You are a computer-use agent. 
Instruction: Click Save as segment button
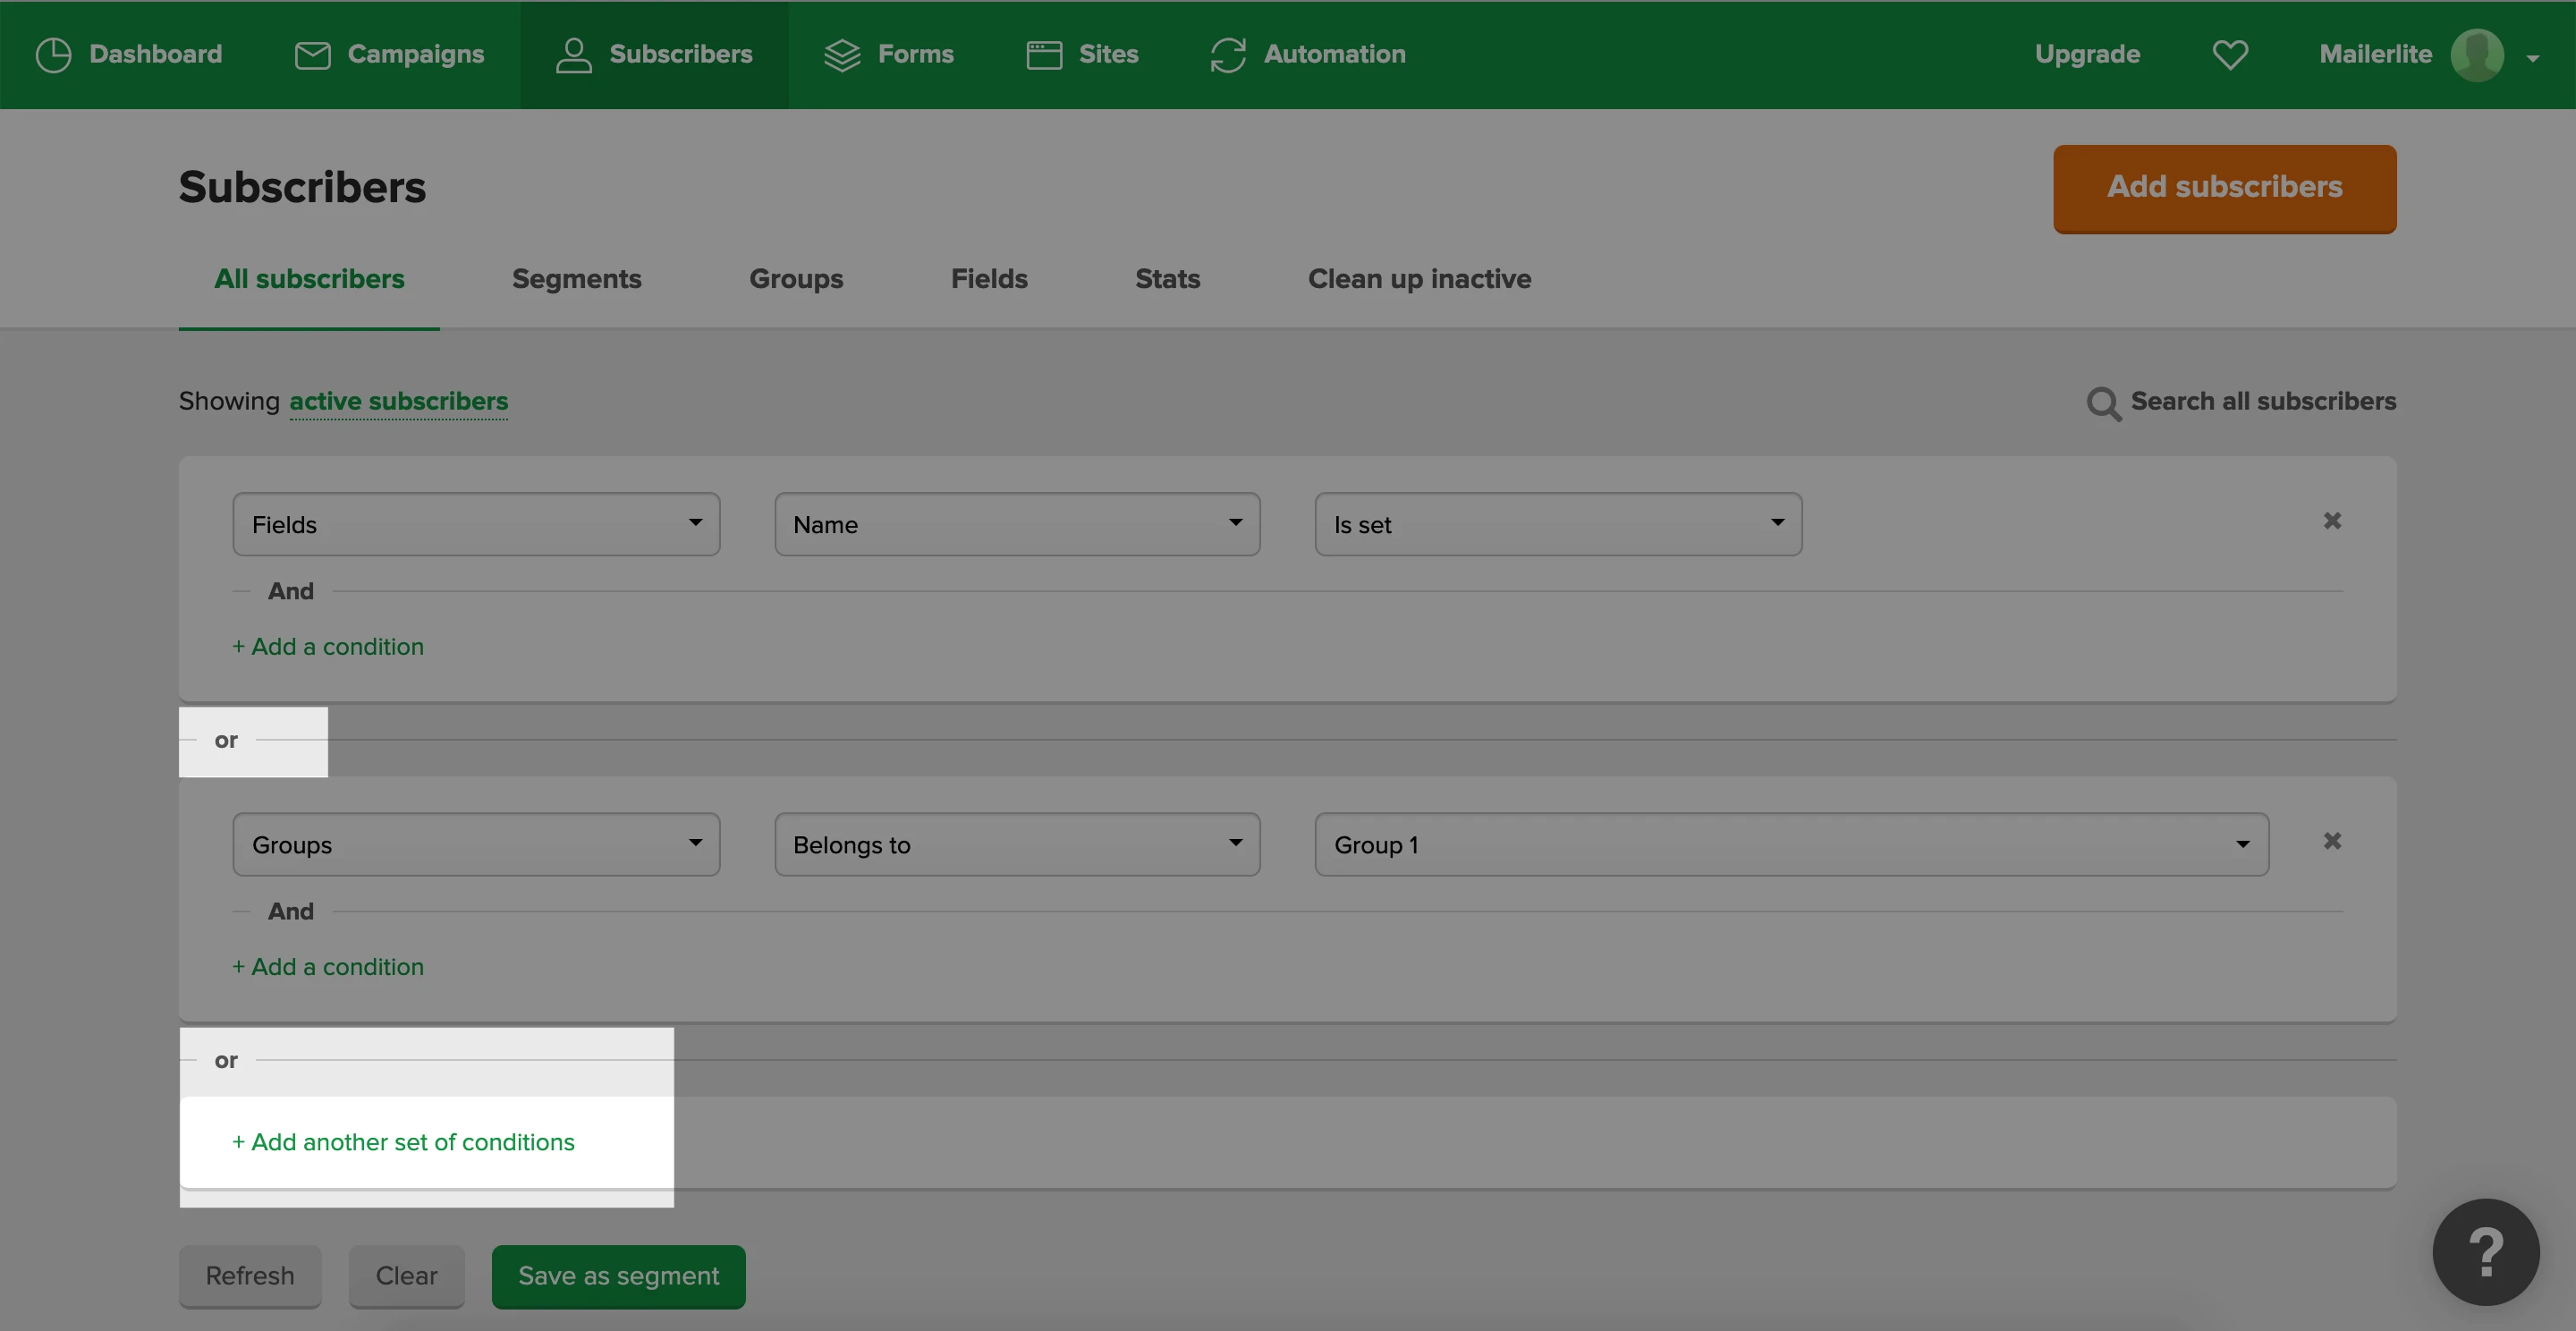(618, 1276)
